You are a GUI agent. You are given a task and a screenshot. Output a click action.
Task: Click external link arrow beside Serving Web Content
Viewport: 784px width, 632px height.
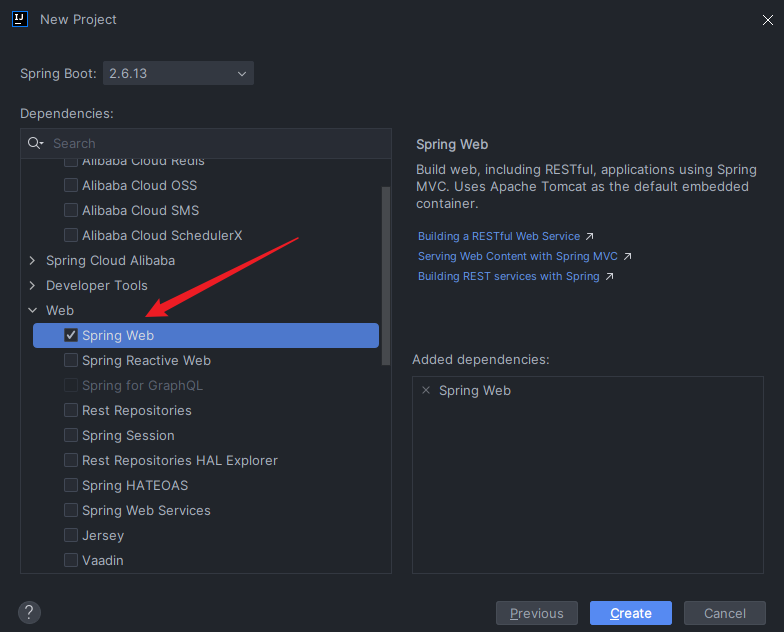click(x=628, y=256)
